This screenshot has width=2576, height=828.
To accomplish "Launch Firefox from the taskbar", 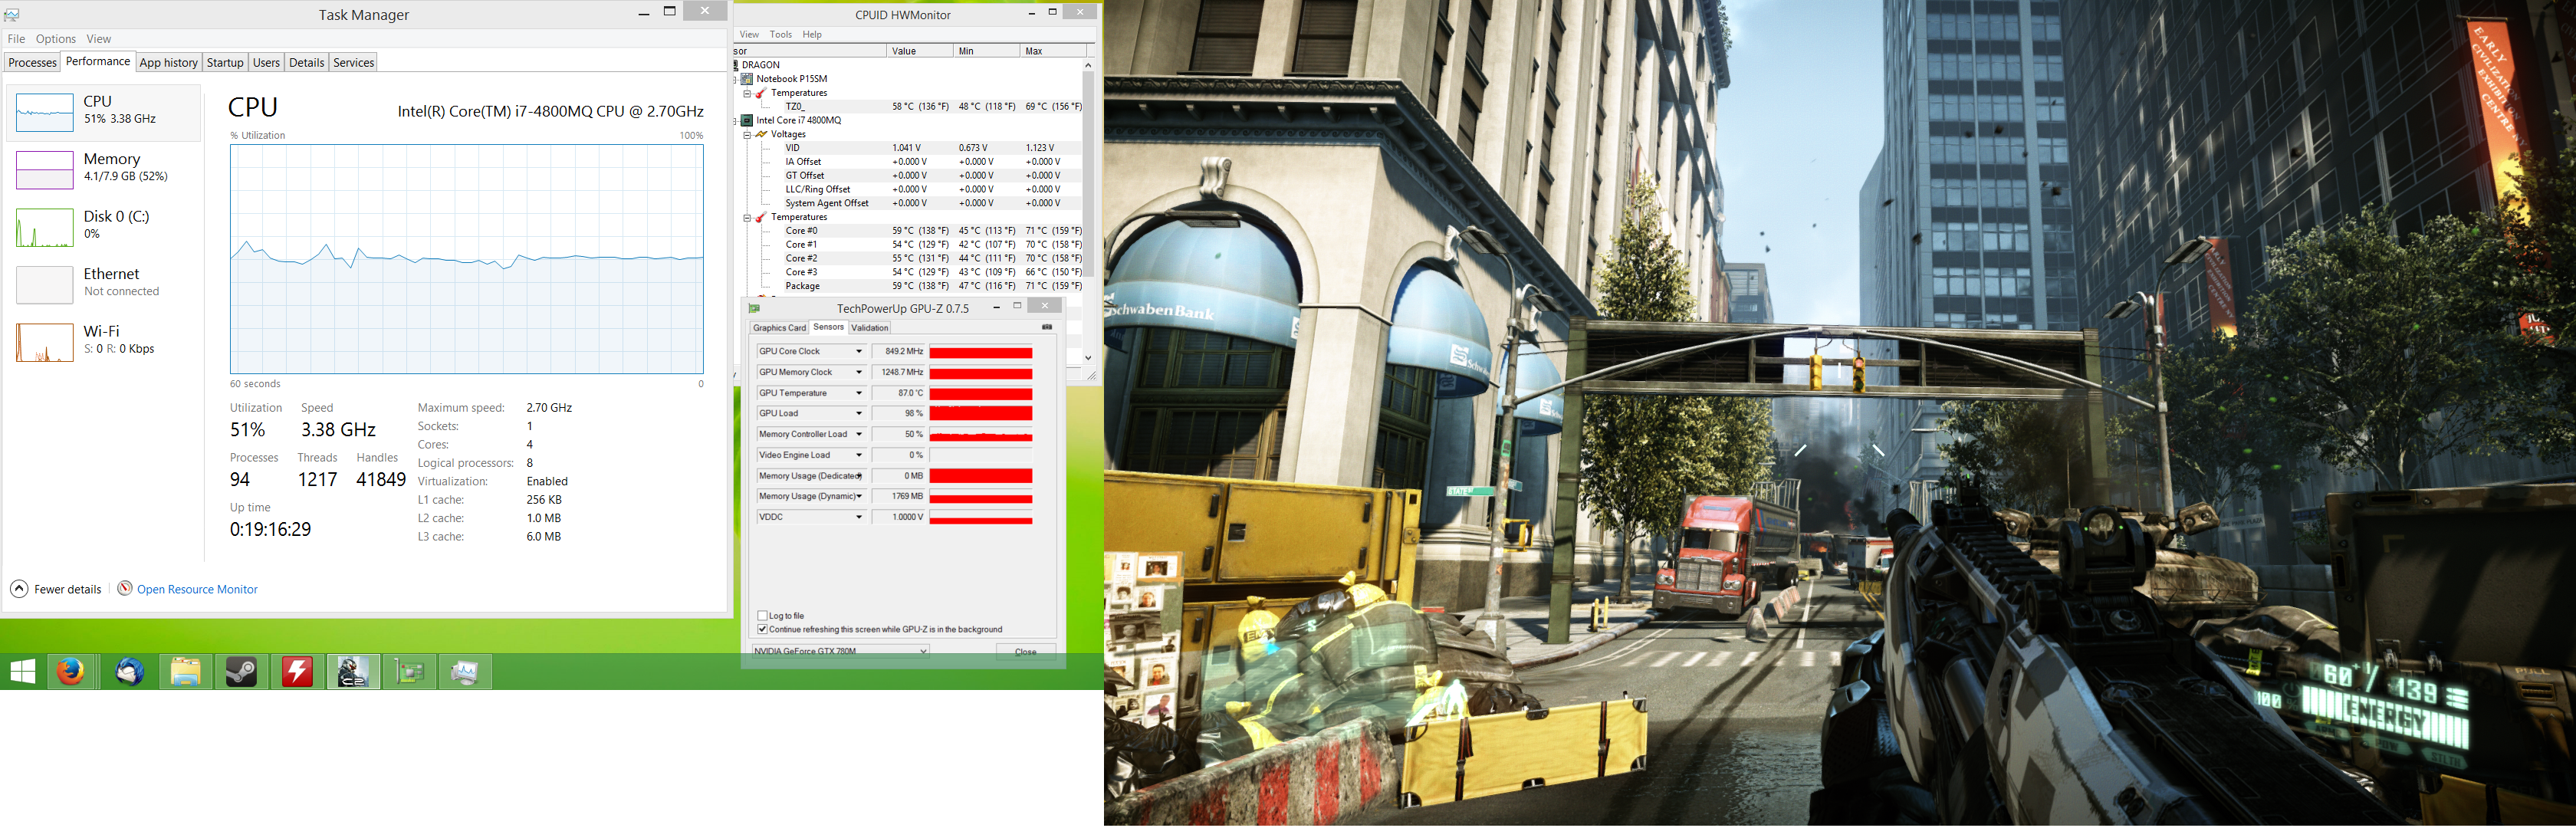I will tap(70, 672).
